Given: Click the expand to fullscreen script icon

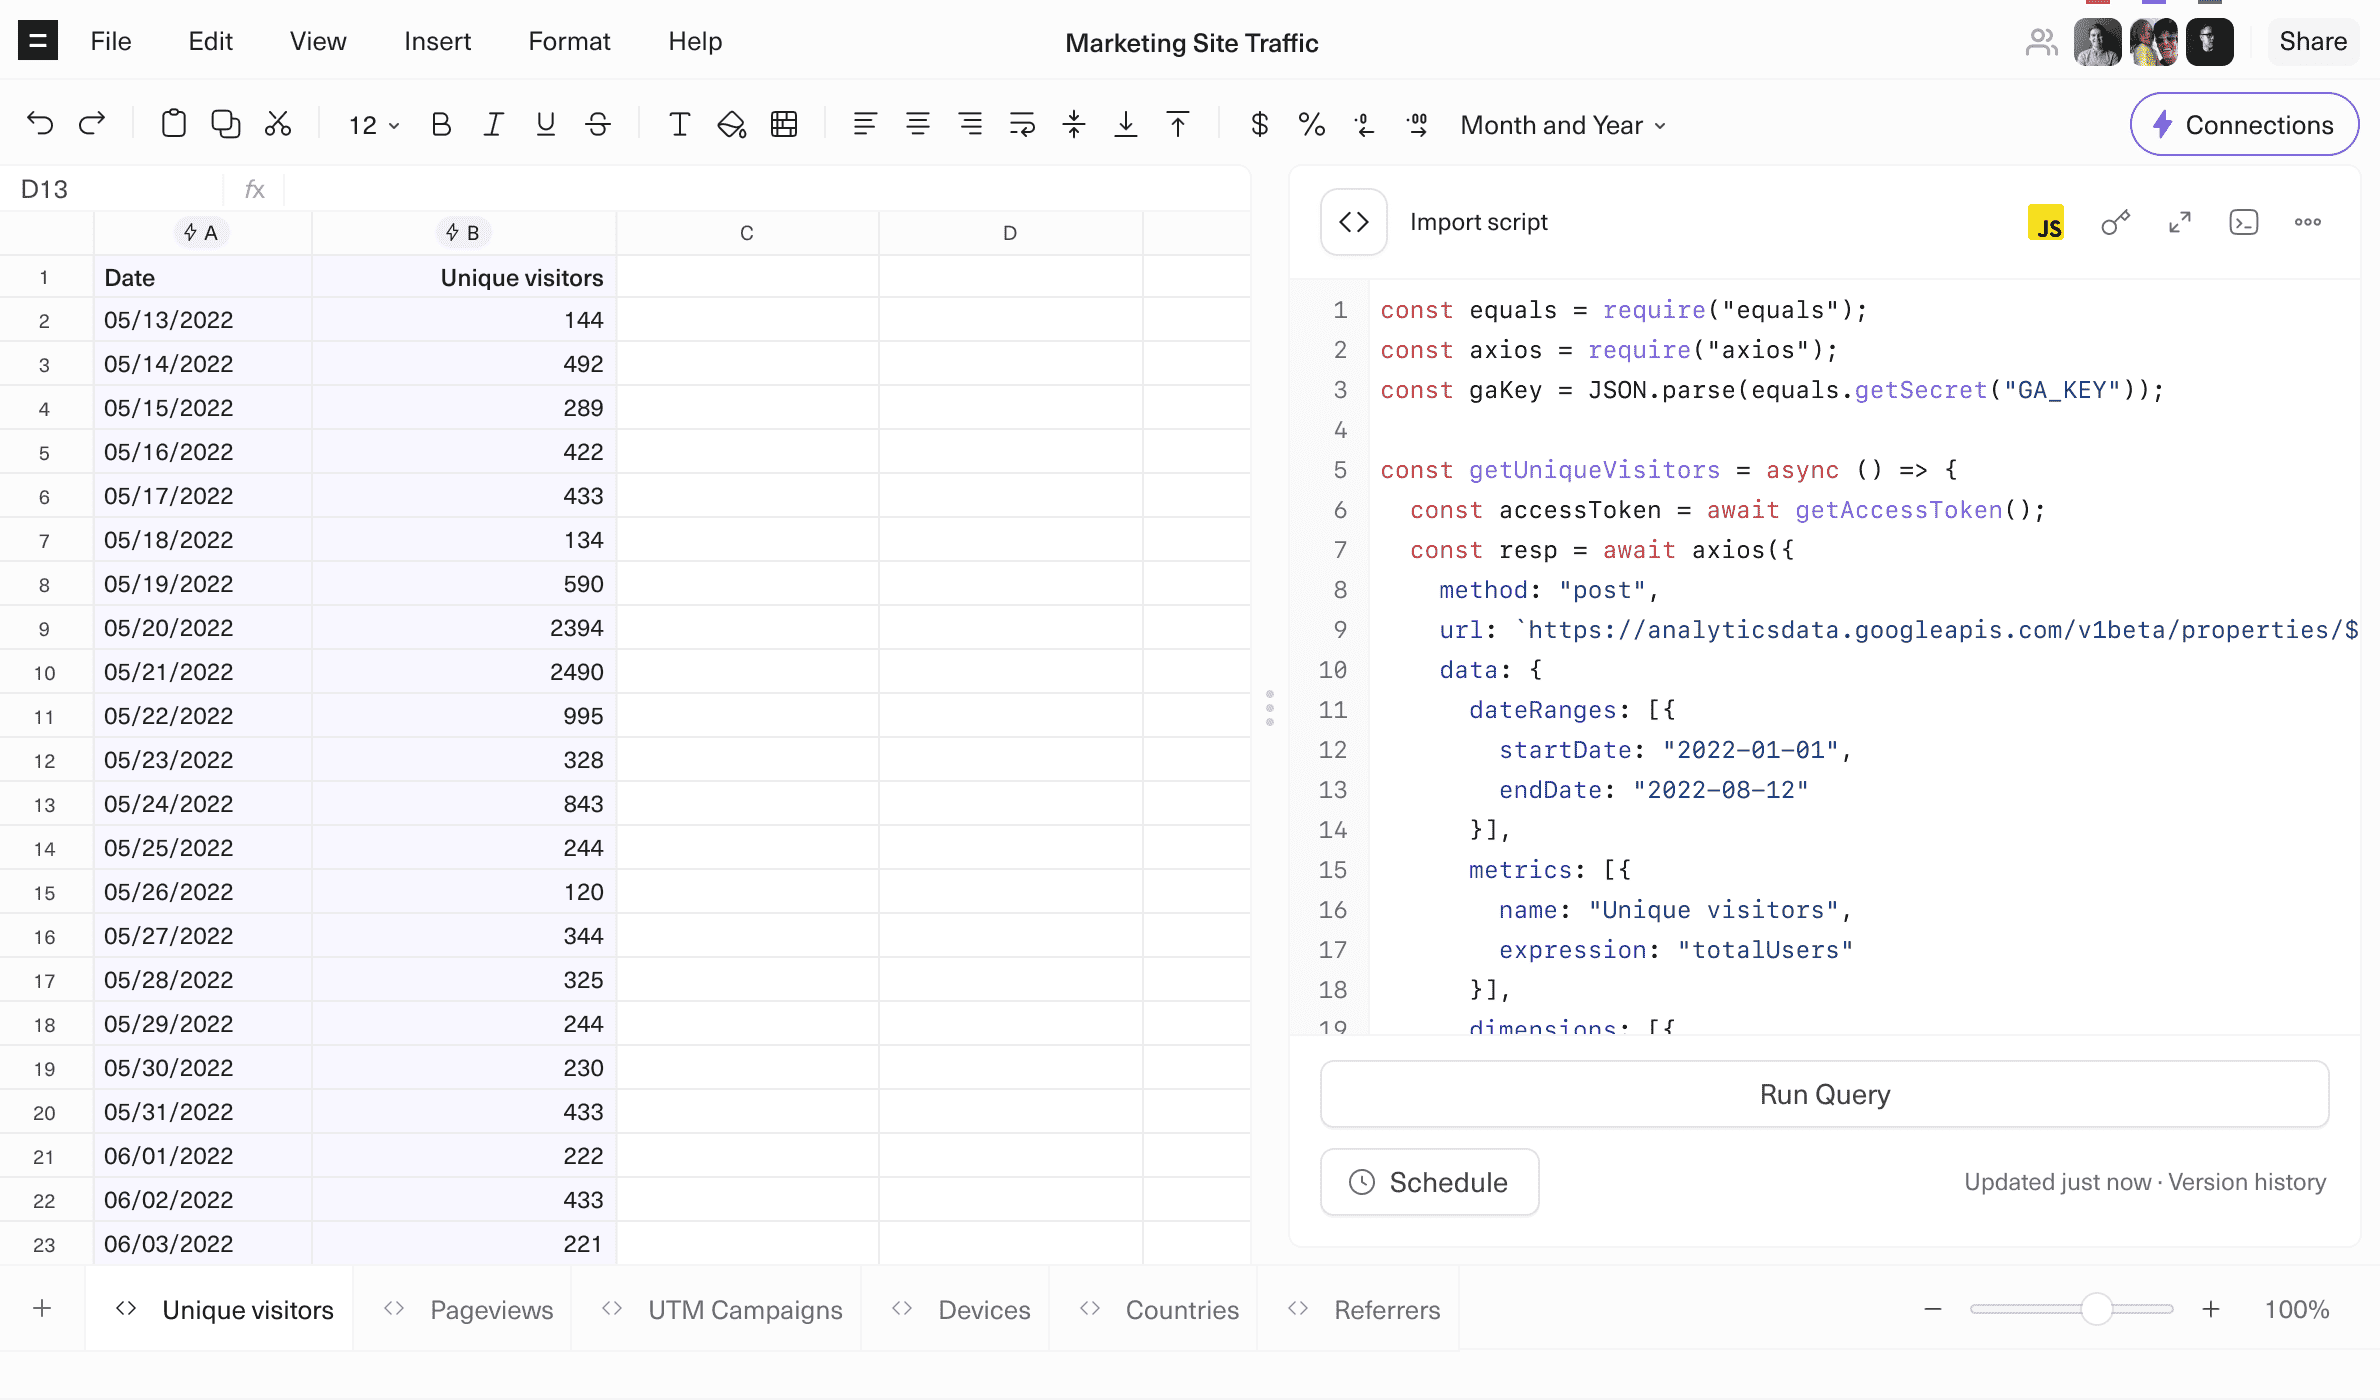Looking at the screenshot, I should pyautogui.click(x=2180, y=222).
